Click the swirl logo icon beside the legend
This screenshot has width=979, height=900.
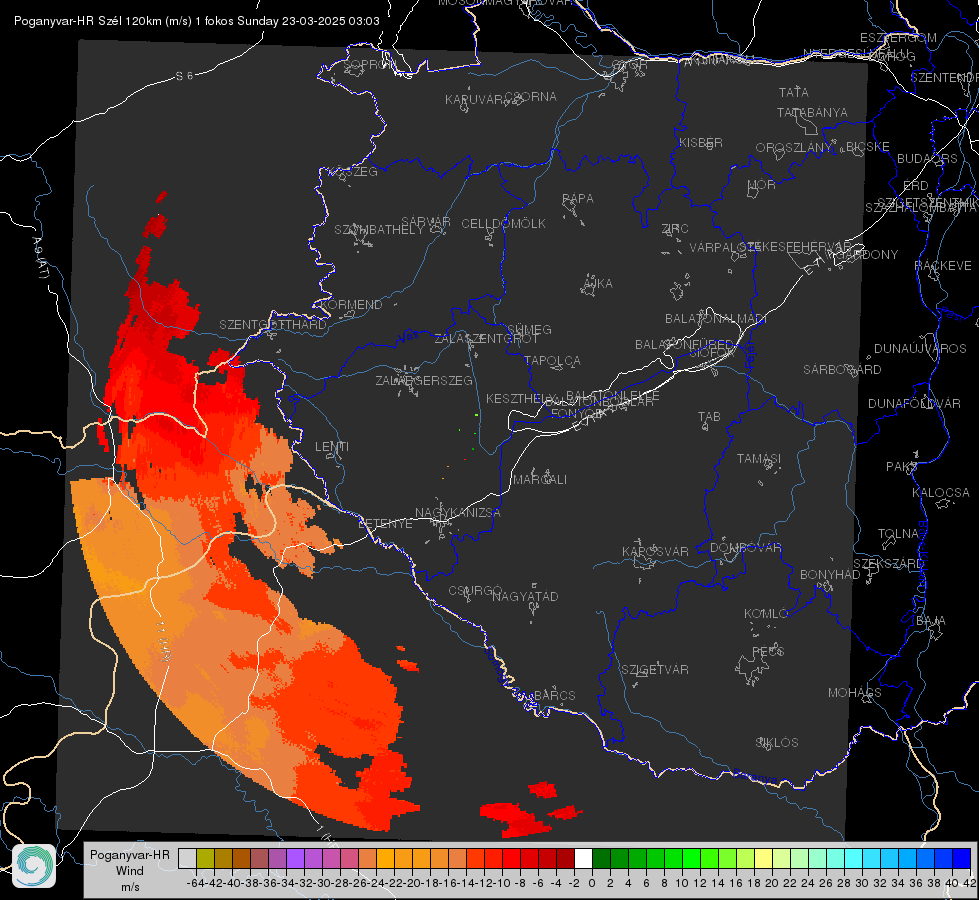[34, 866]
